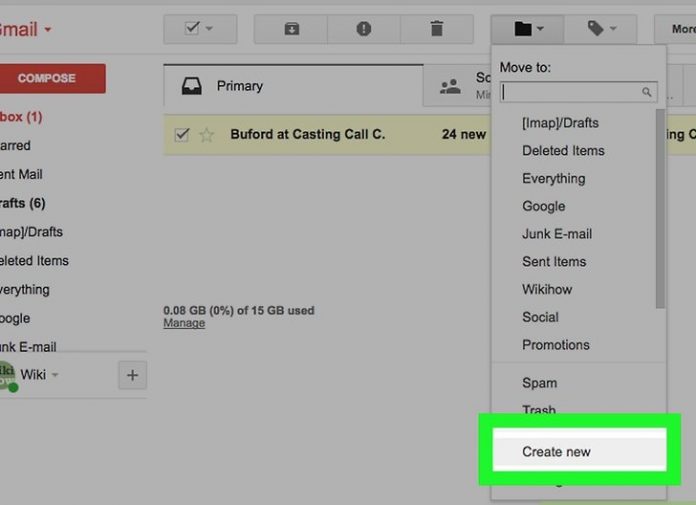Click the Archive toolbar icon
The image size is (696, 505).
click(x=291, y=29)
